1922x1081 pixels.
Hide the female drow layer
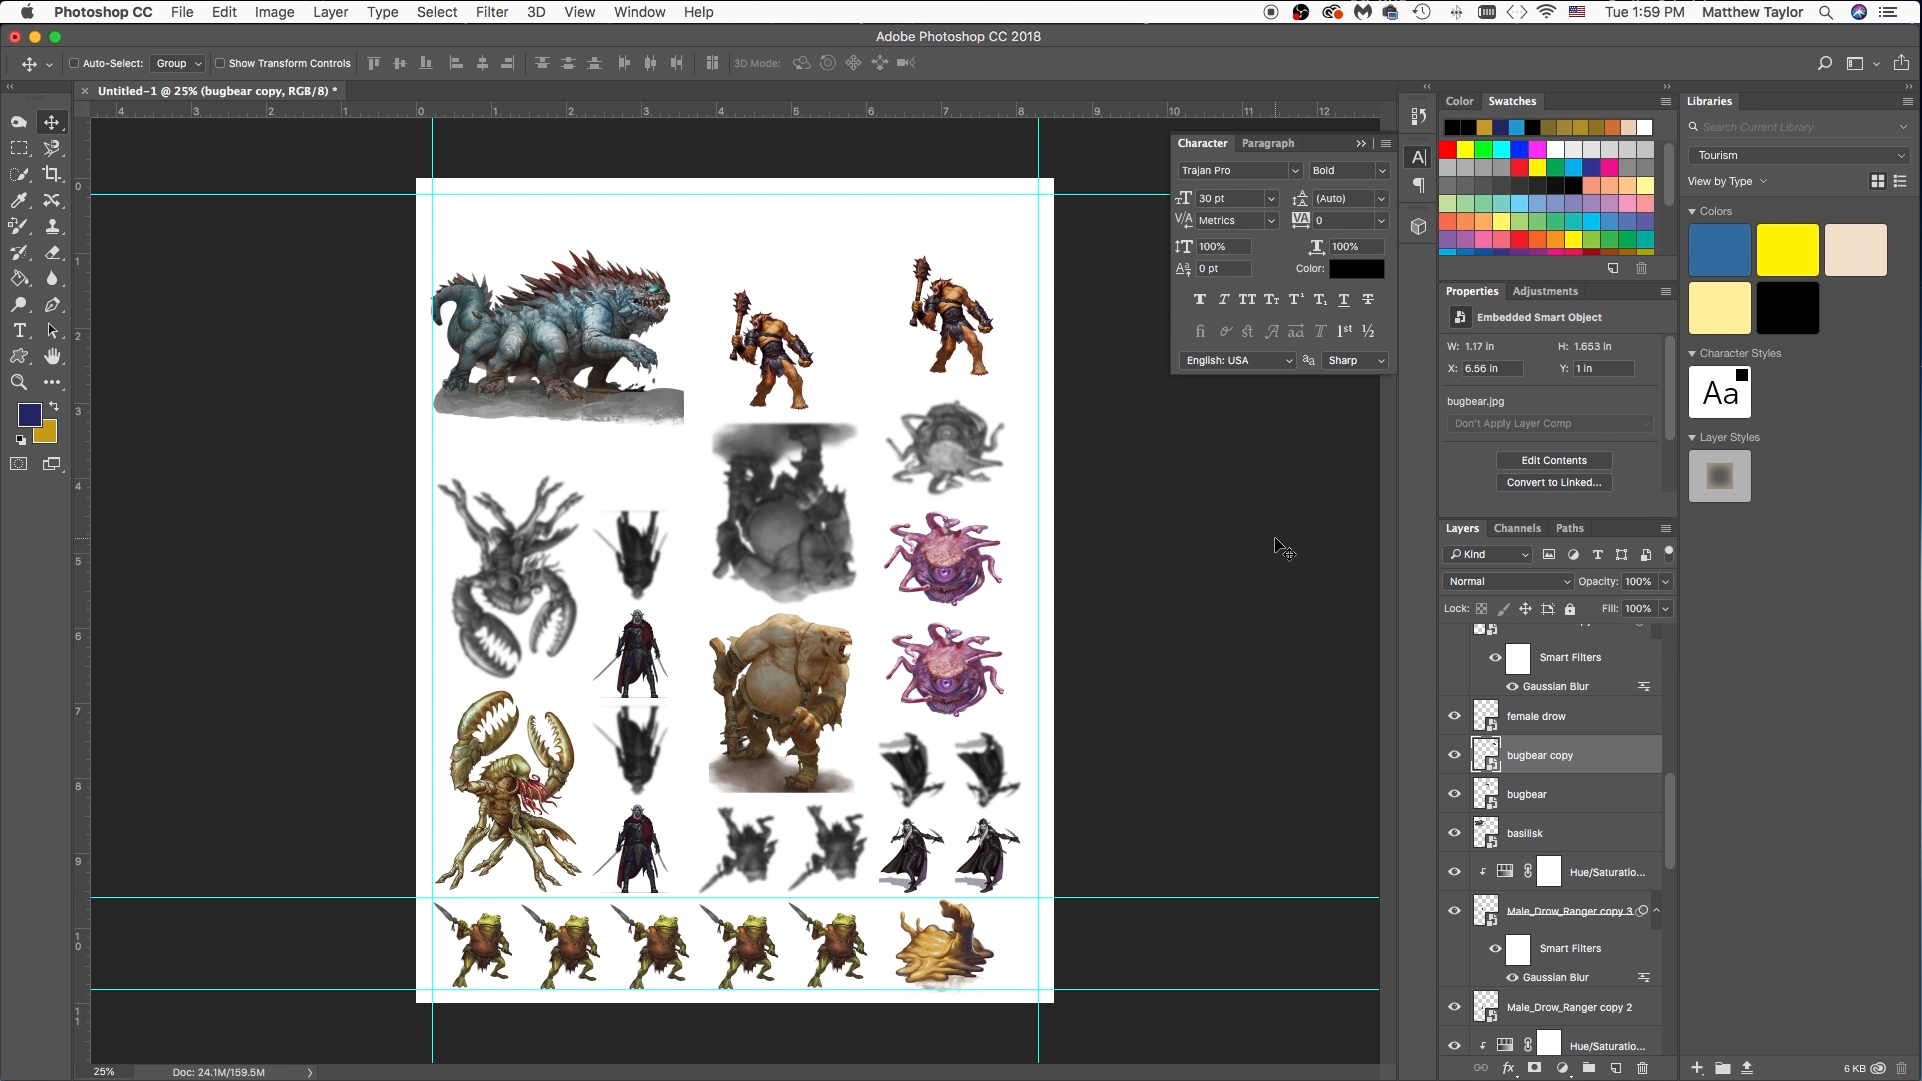[x=1455, y=715]
